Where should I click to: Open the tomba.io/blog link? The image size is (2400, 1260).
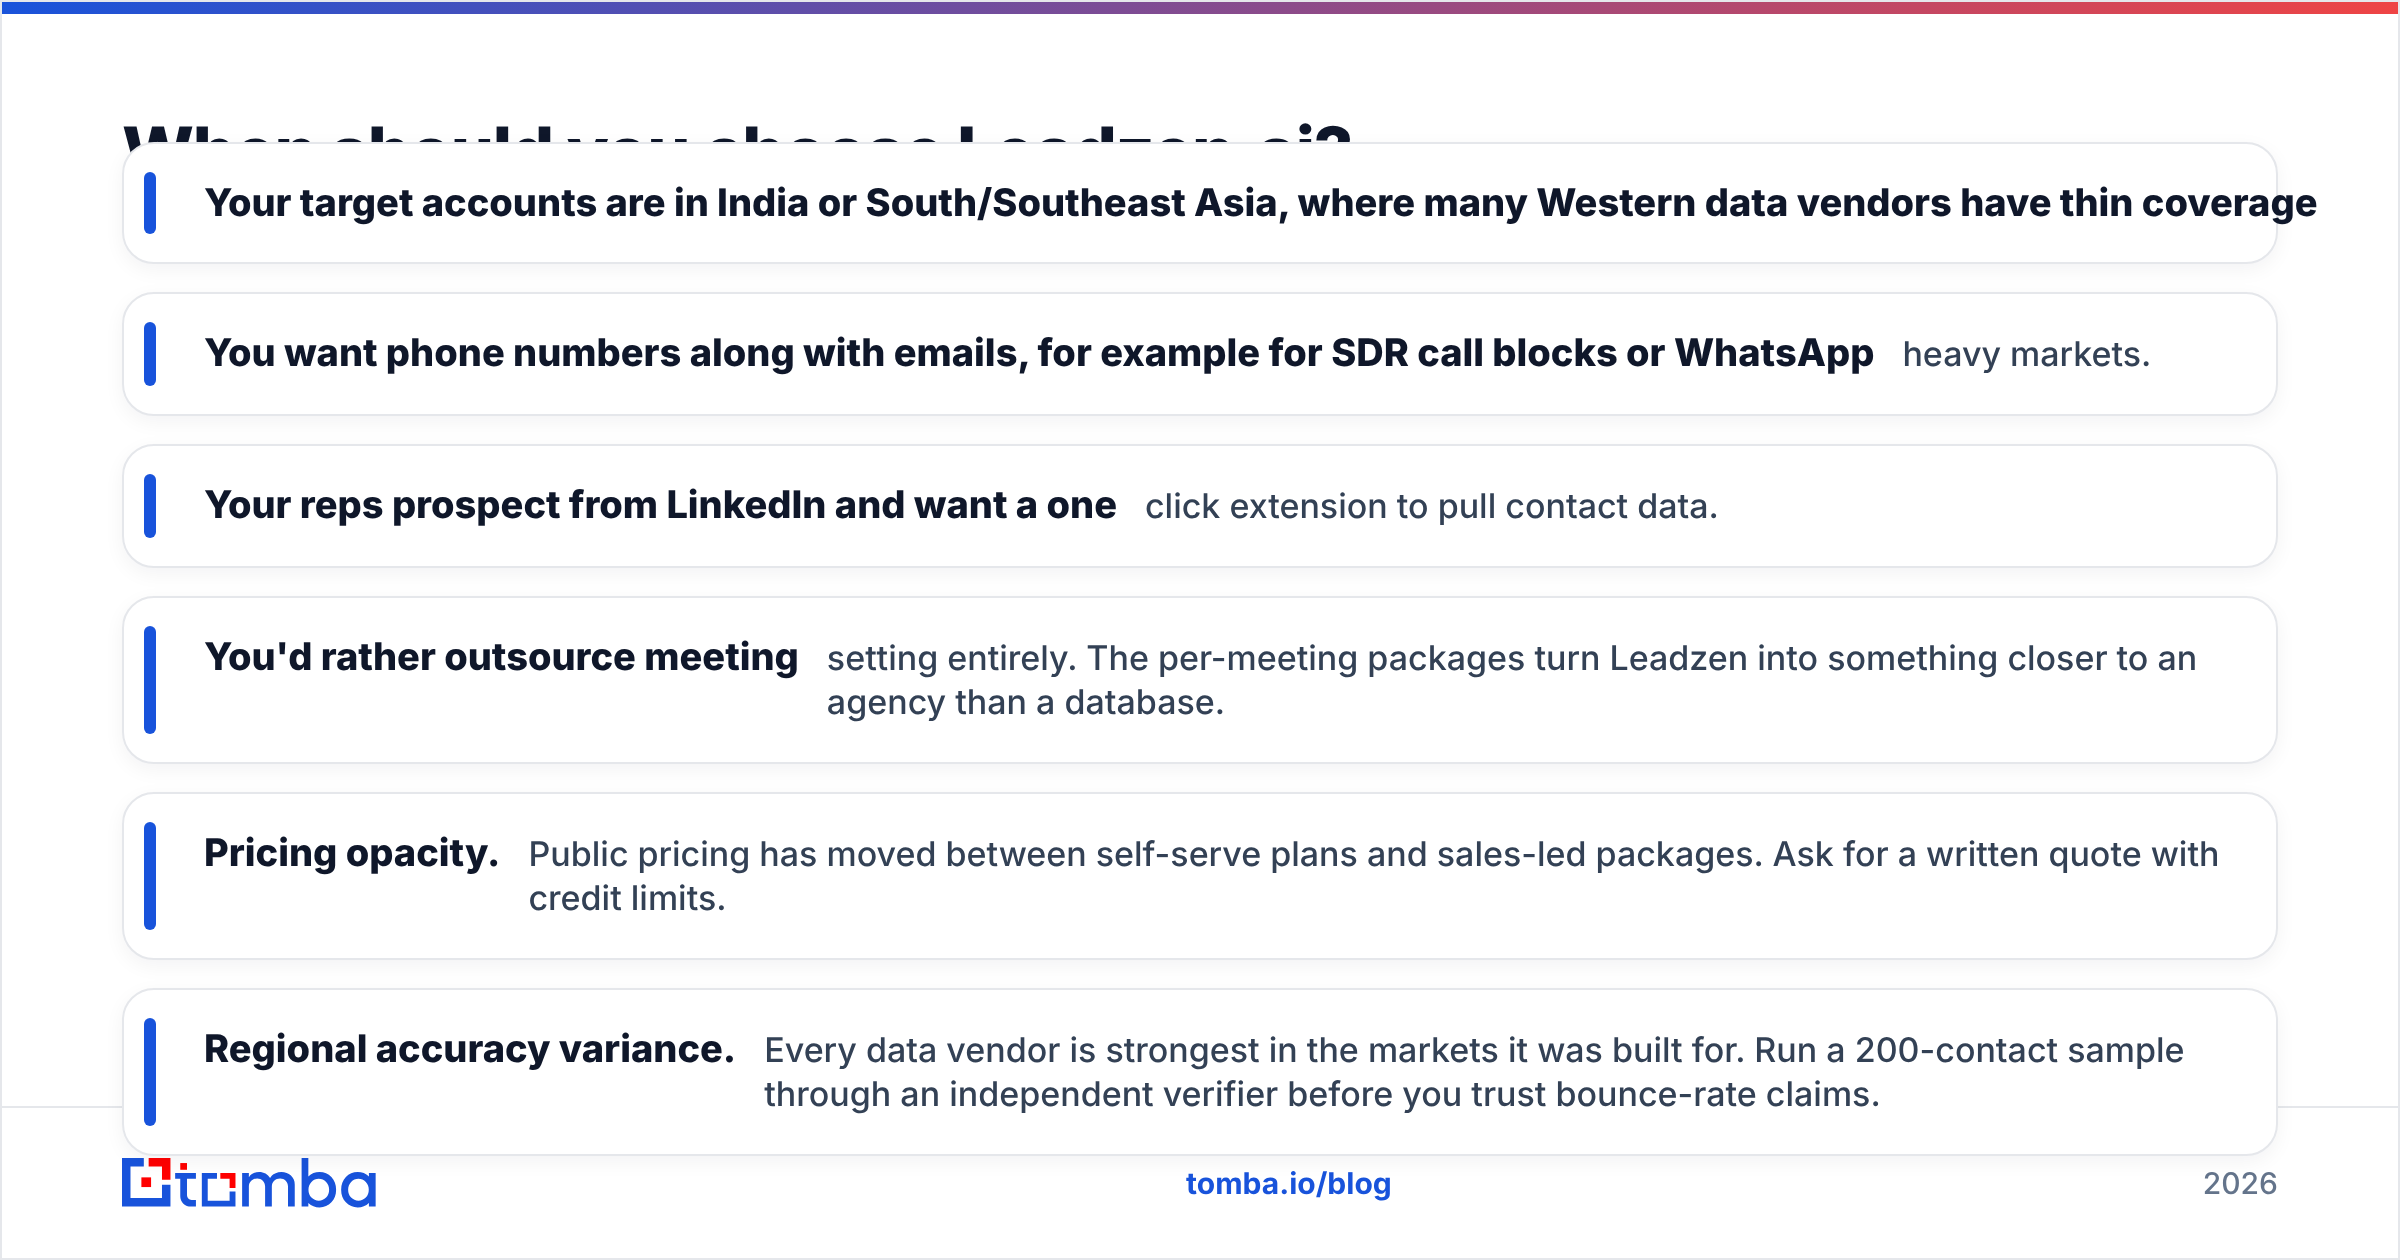tap(1288, 1184)
